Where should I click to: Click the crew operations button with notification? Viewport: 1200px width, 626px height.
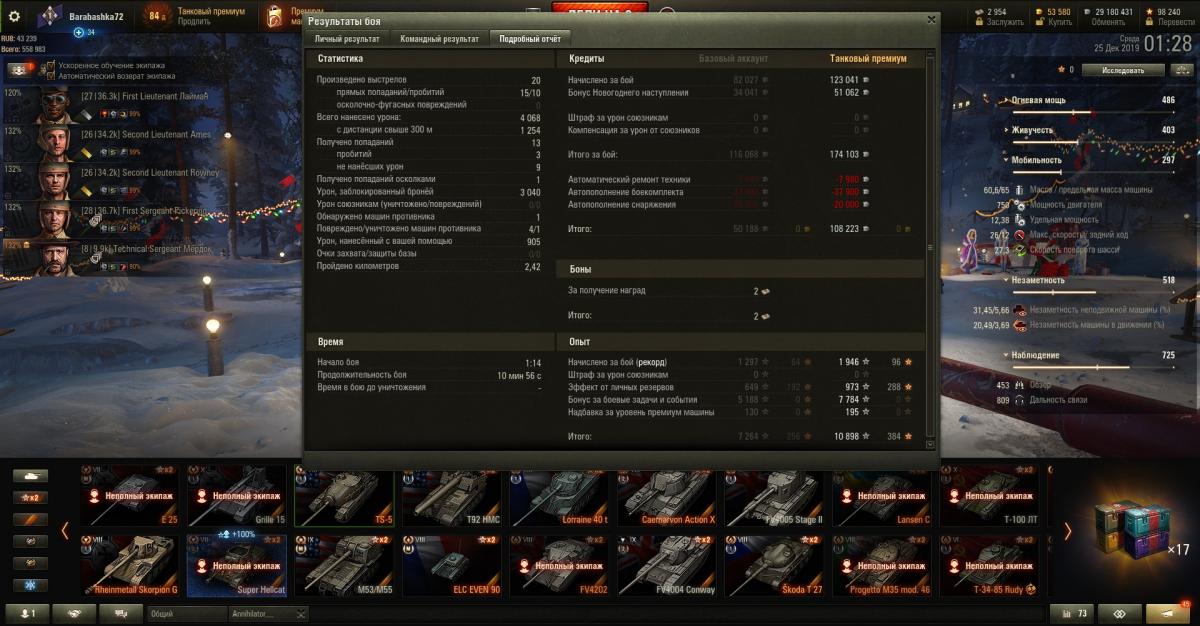[21, 70]
